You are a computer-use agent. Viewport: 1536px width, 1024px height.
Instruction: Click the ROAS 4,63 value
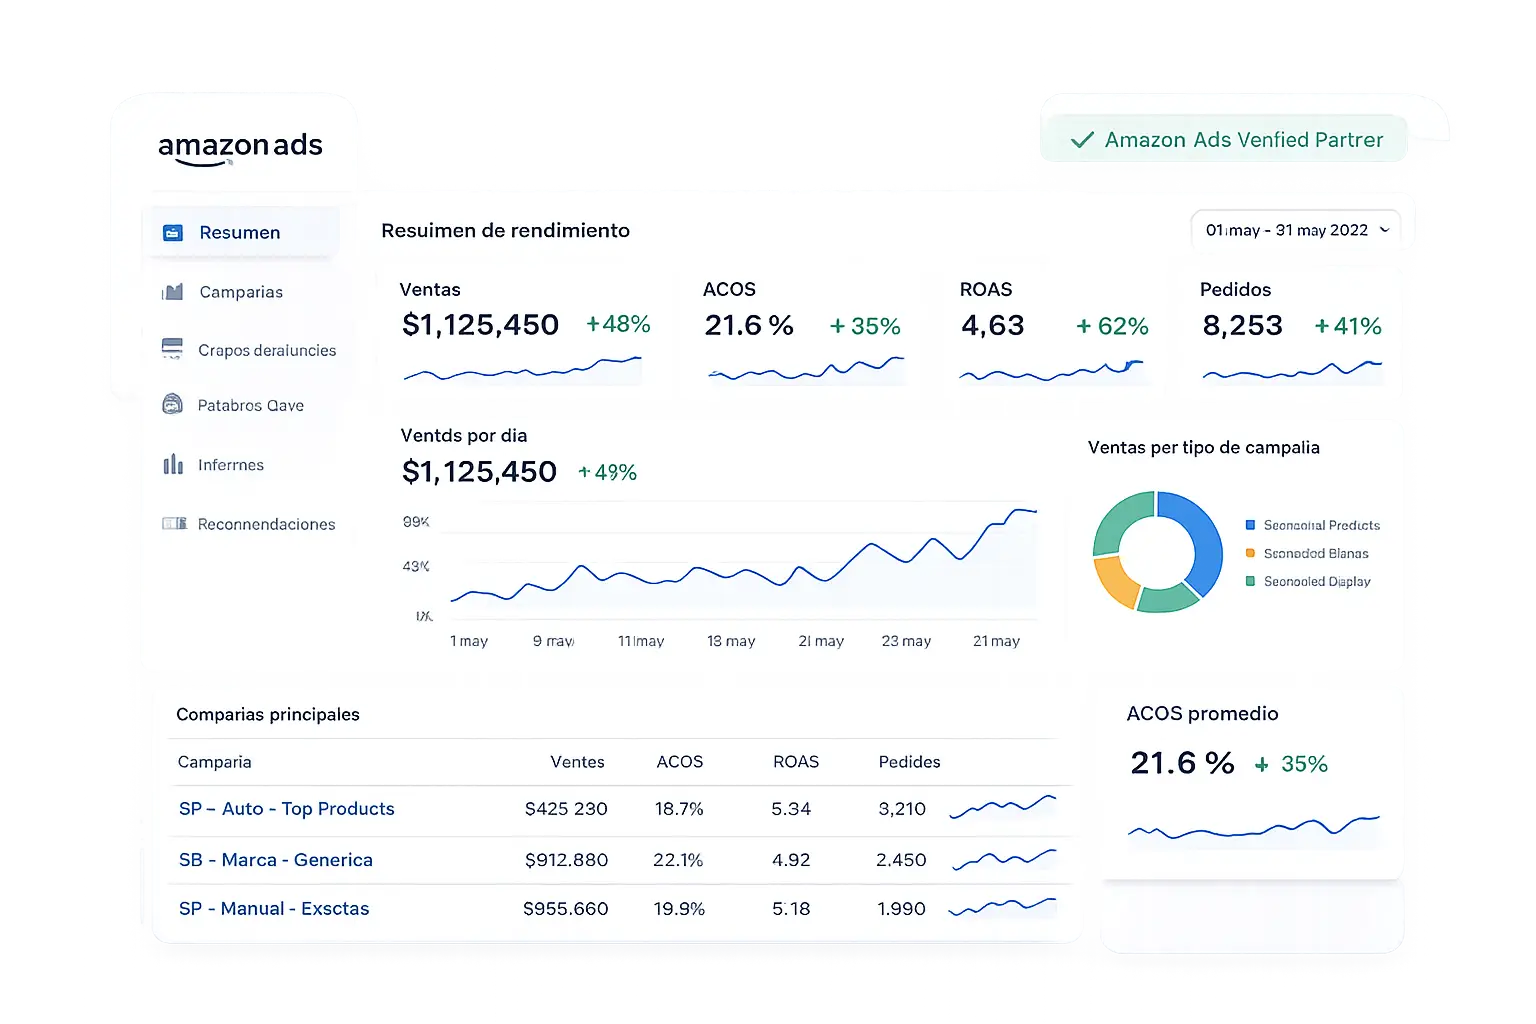point(993,325)
